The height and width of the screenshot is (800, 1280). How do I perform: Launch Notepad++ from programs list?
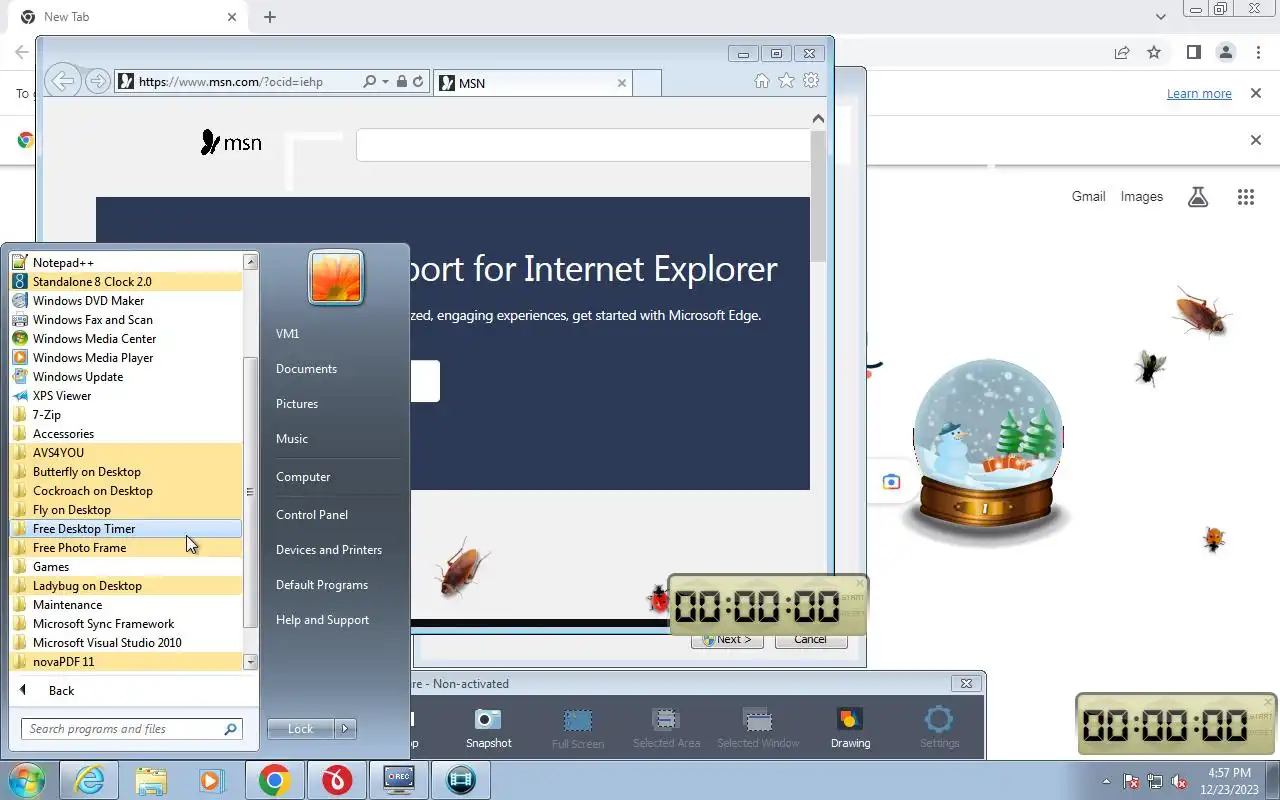click(x=126, y=263)
